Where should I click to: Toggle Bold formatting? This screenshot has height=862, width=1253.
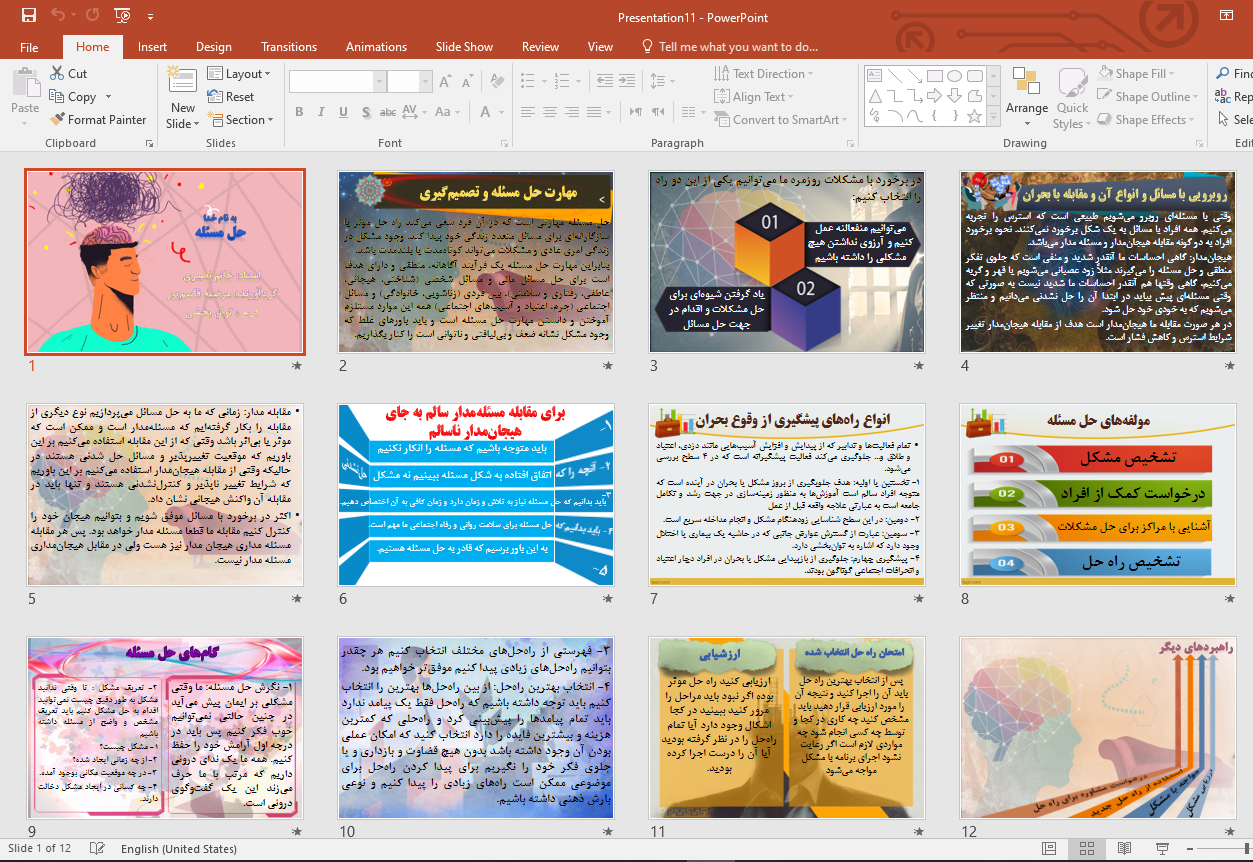[x=298, y=113]
